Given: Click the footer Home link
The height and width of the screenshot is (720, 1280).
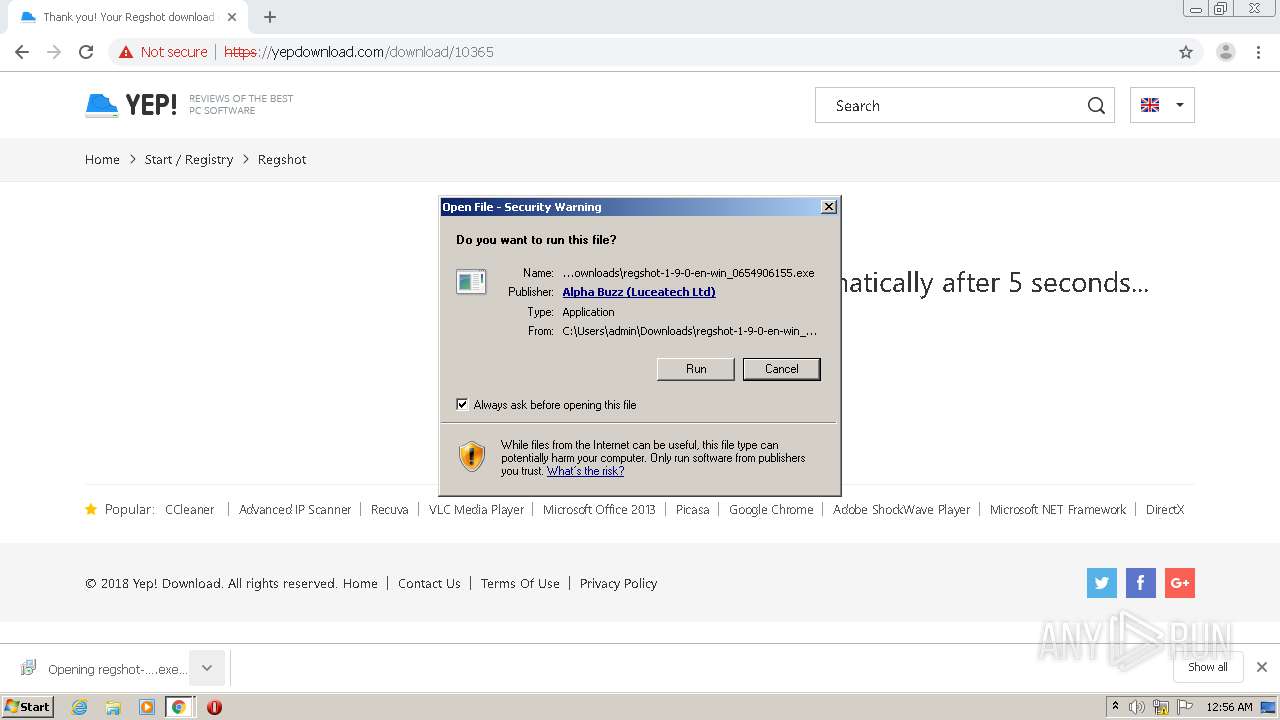Looking at the screenshot, I should click(x=360, y=583).
